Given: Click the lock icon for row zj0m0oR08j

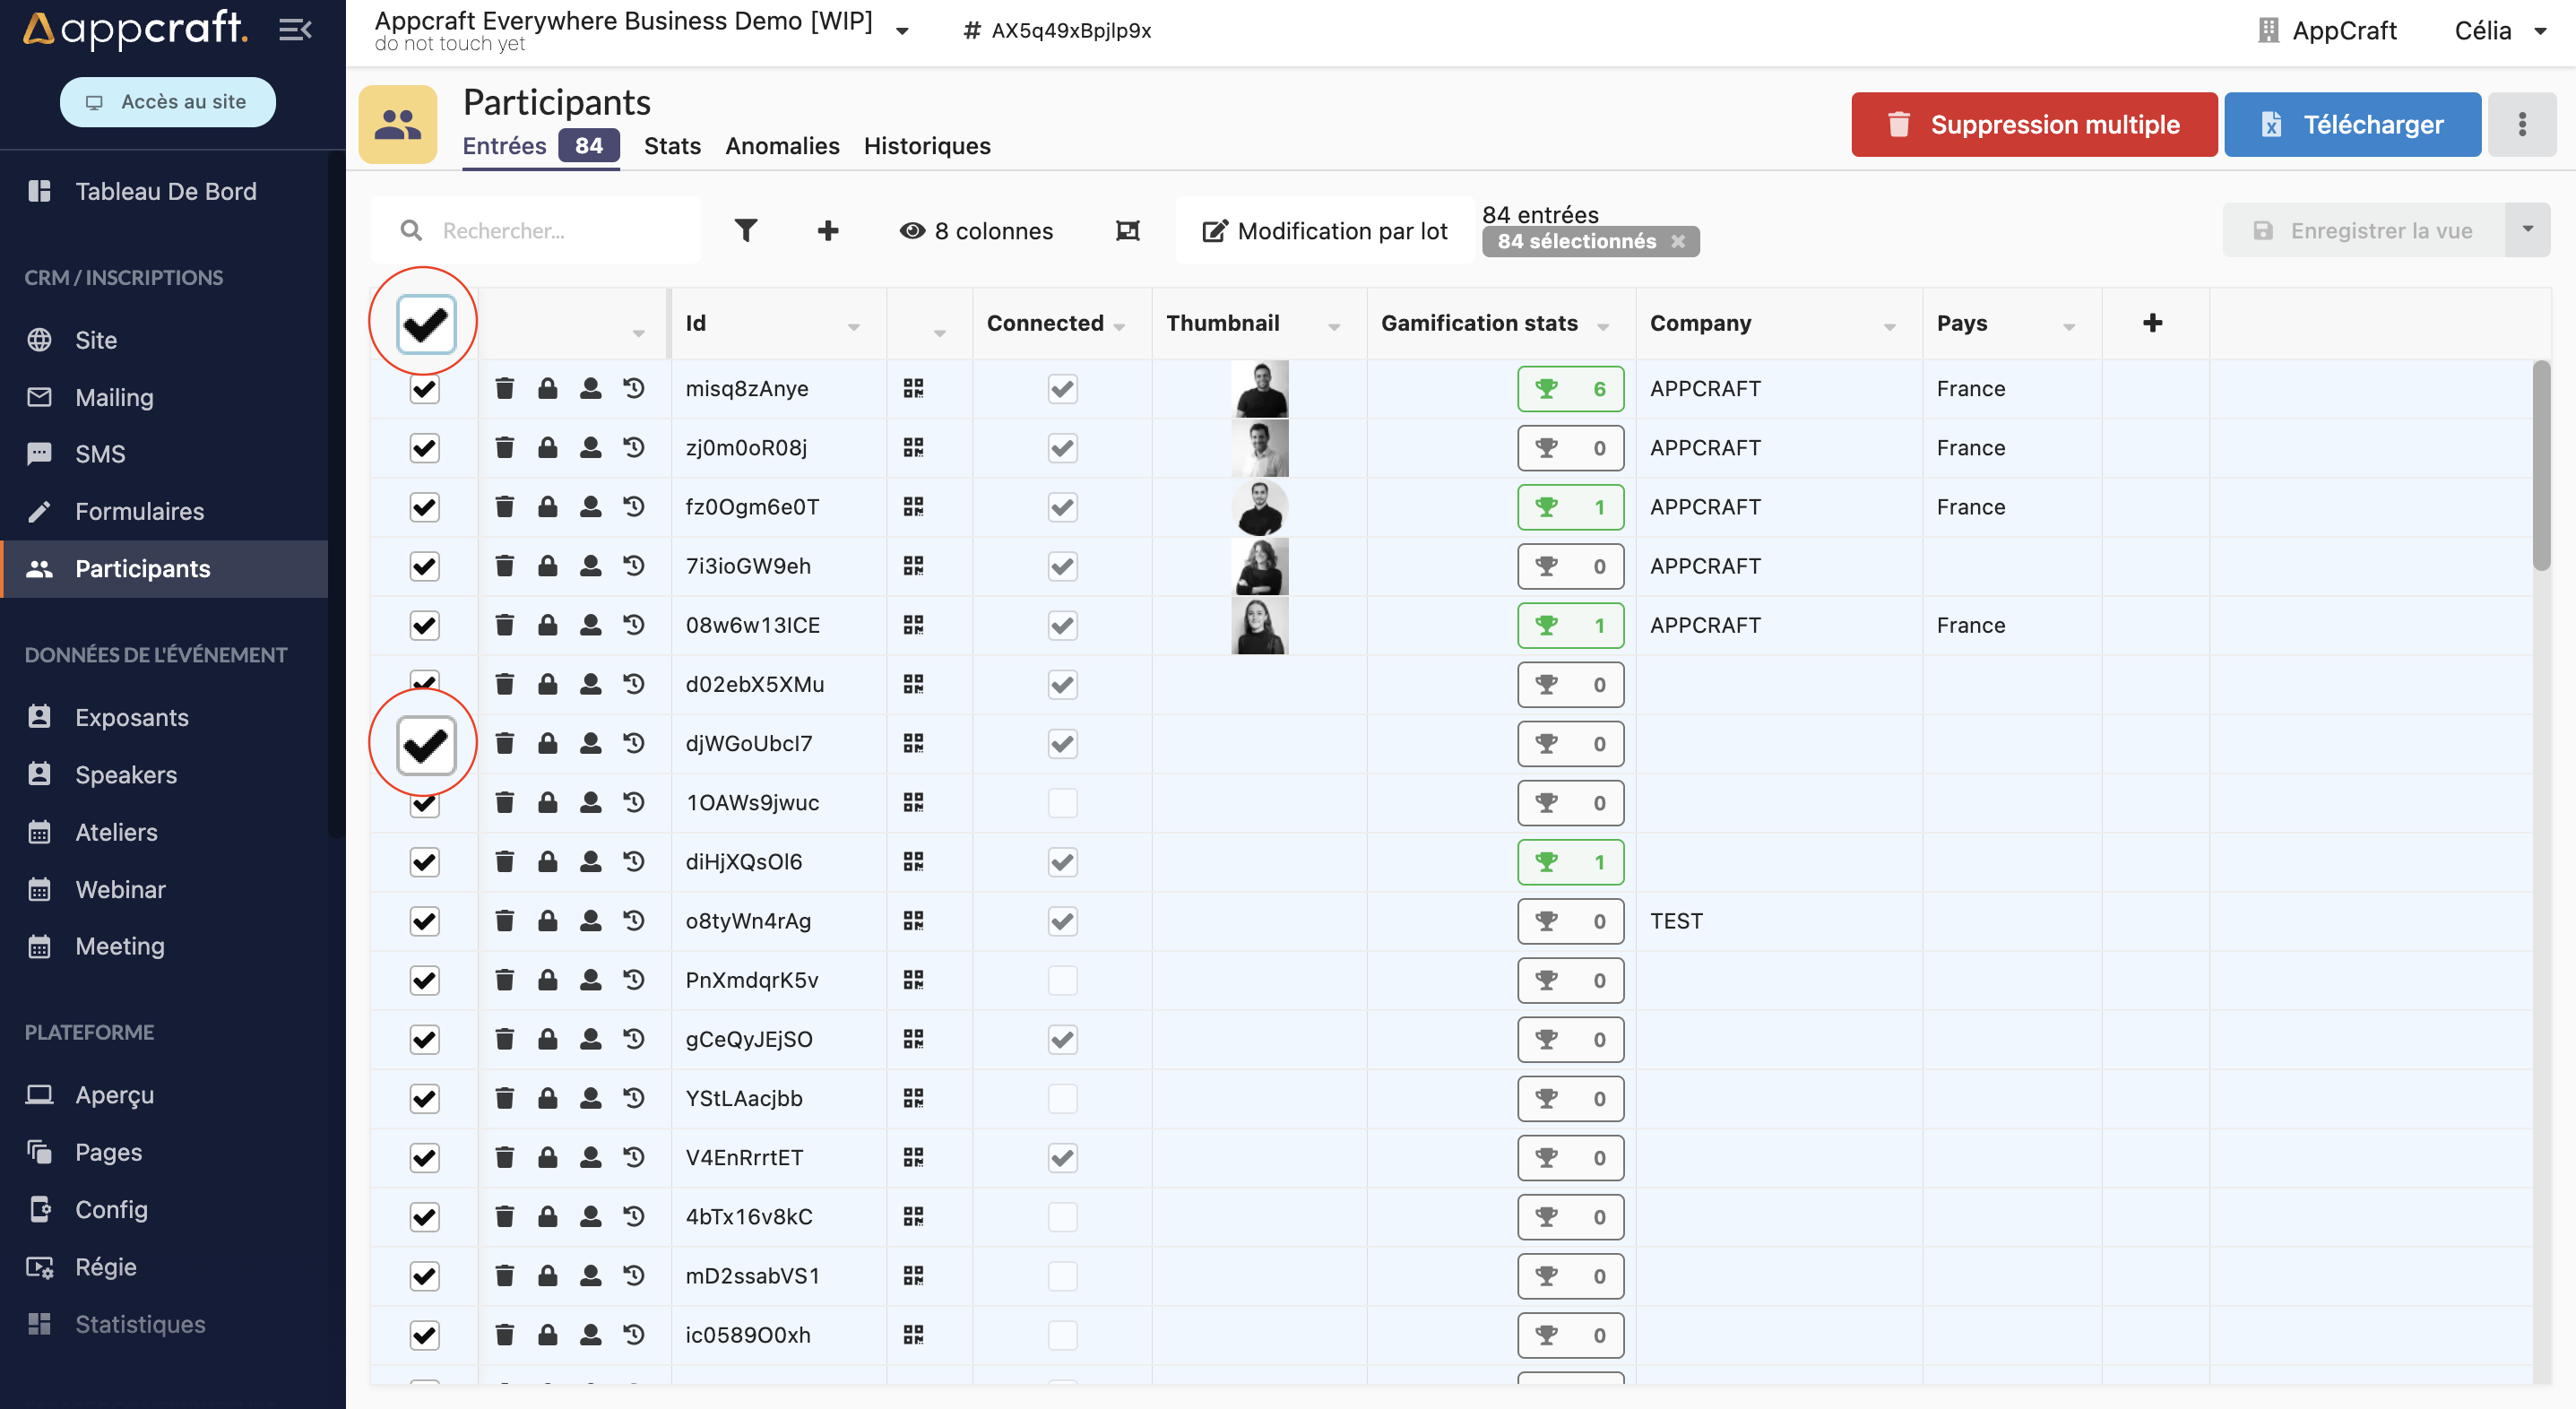Looking at the screenshot, I should coord(547,447).
